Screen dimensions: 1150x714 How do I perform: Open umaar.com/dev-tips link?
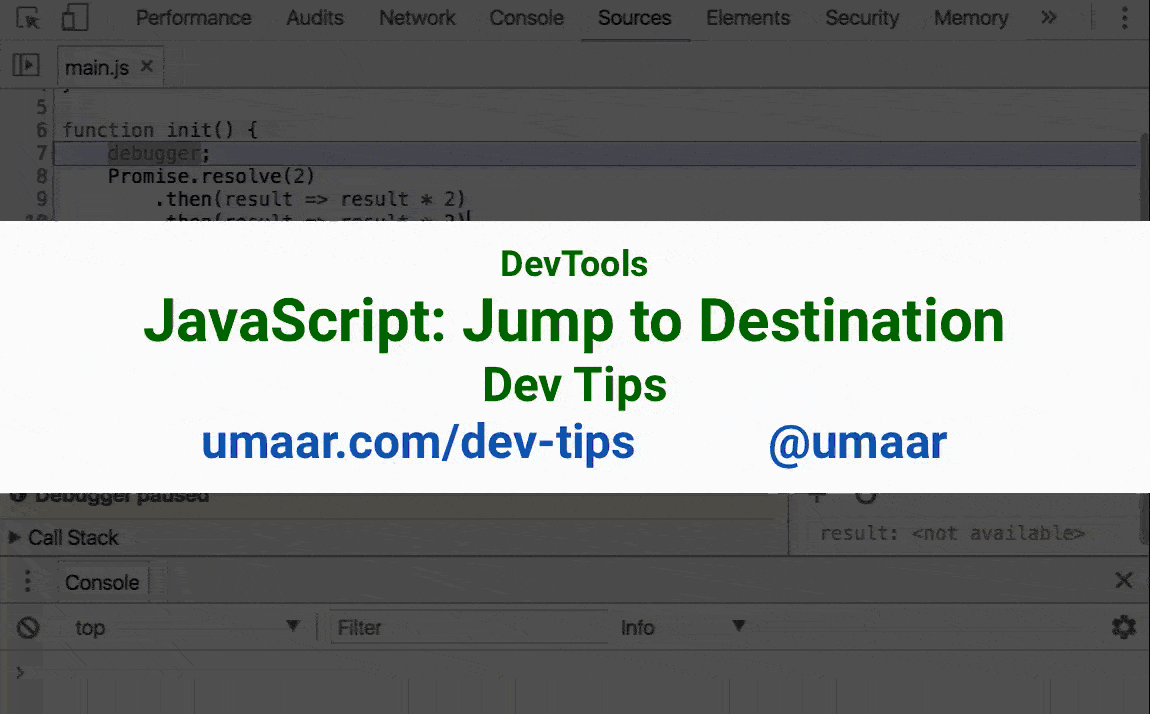(418, 443)
